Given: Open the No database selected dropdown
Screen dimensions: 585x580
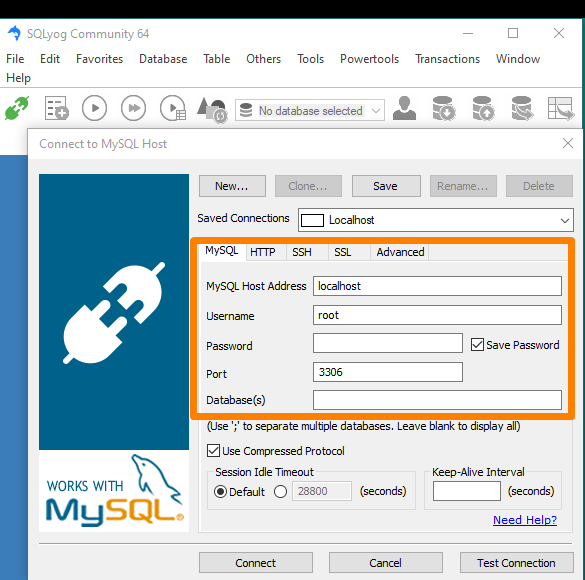Looking at the screenshot, I should click(x=310, y=110).
